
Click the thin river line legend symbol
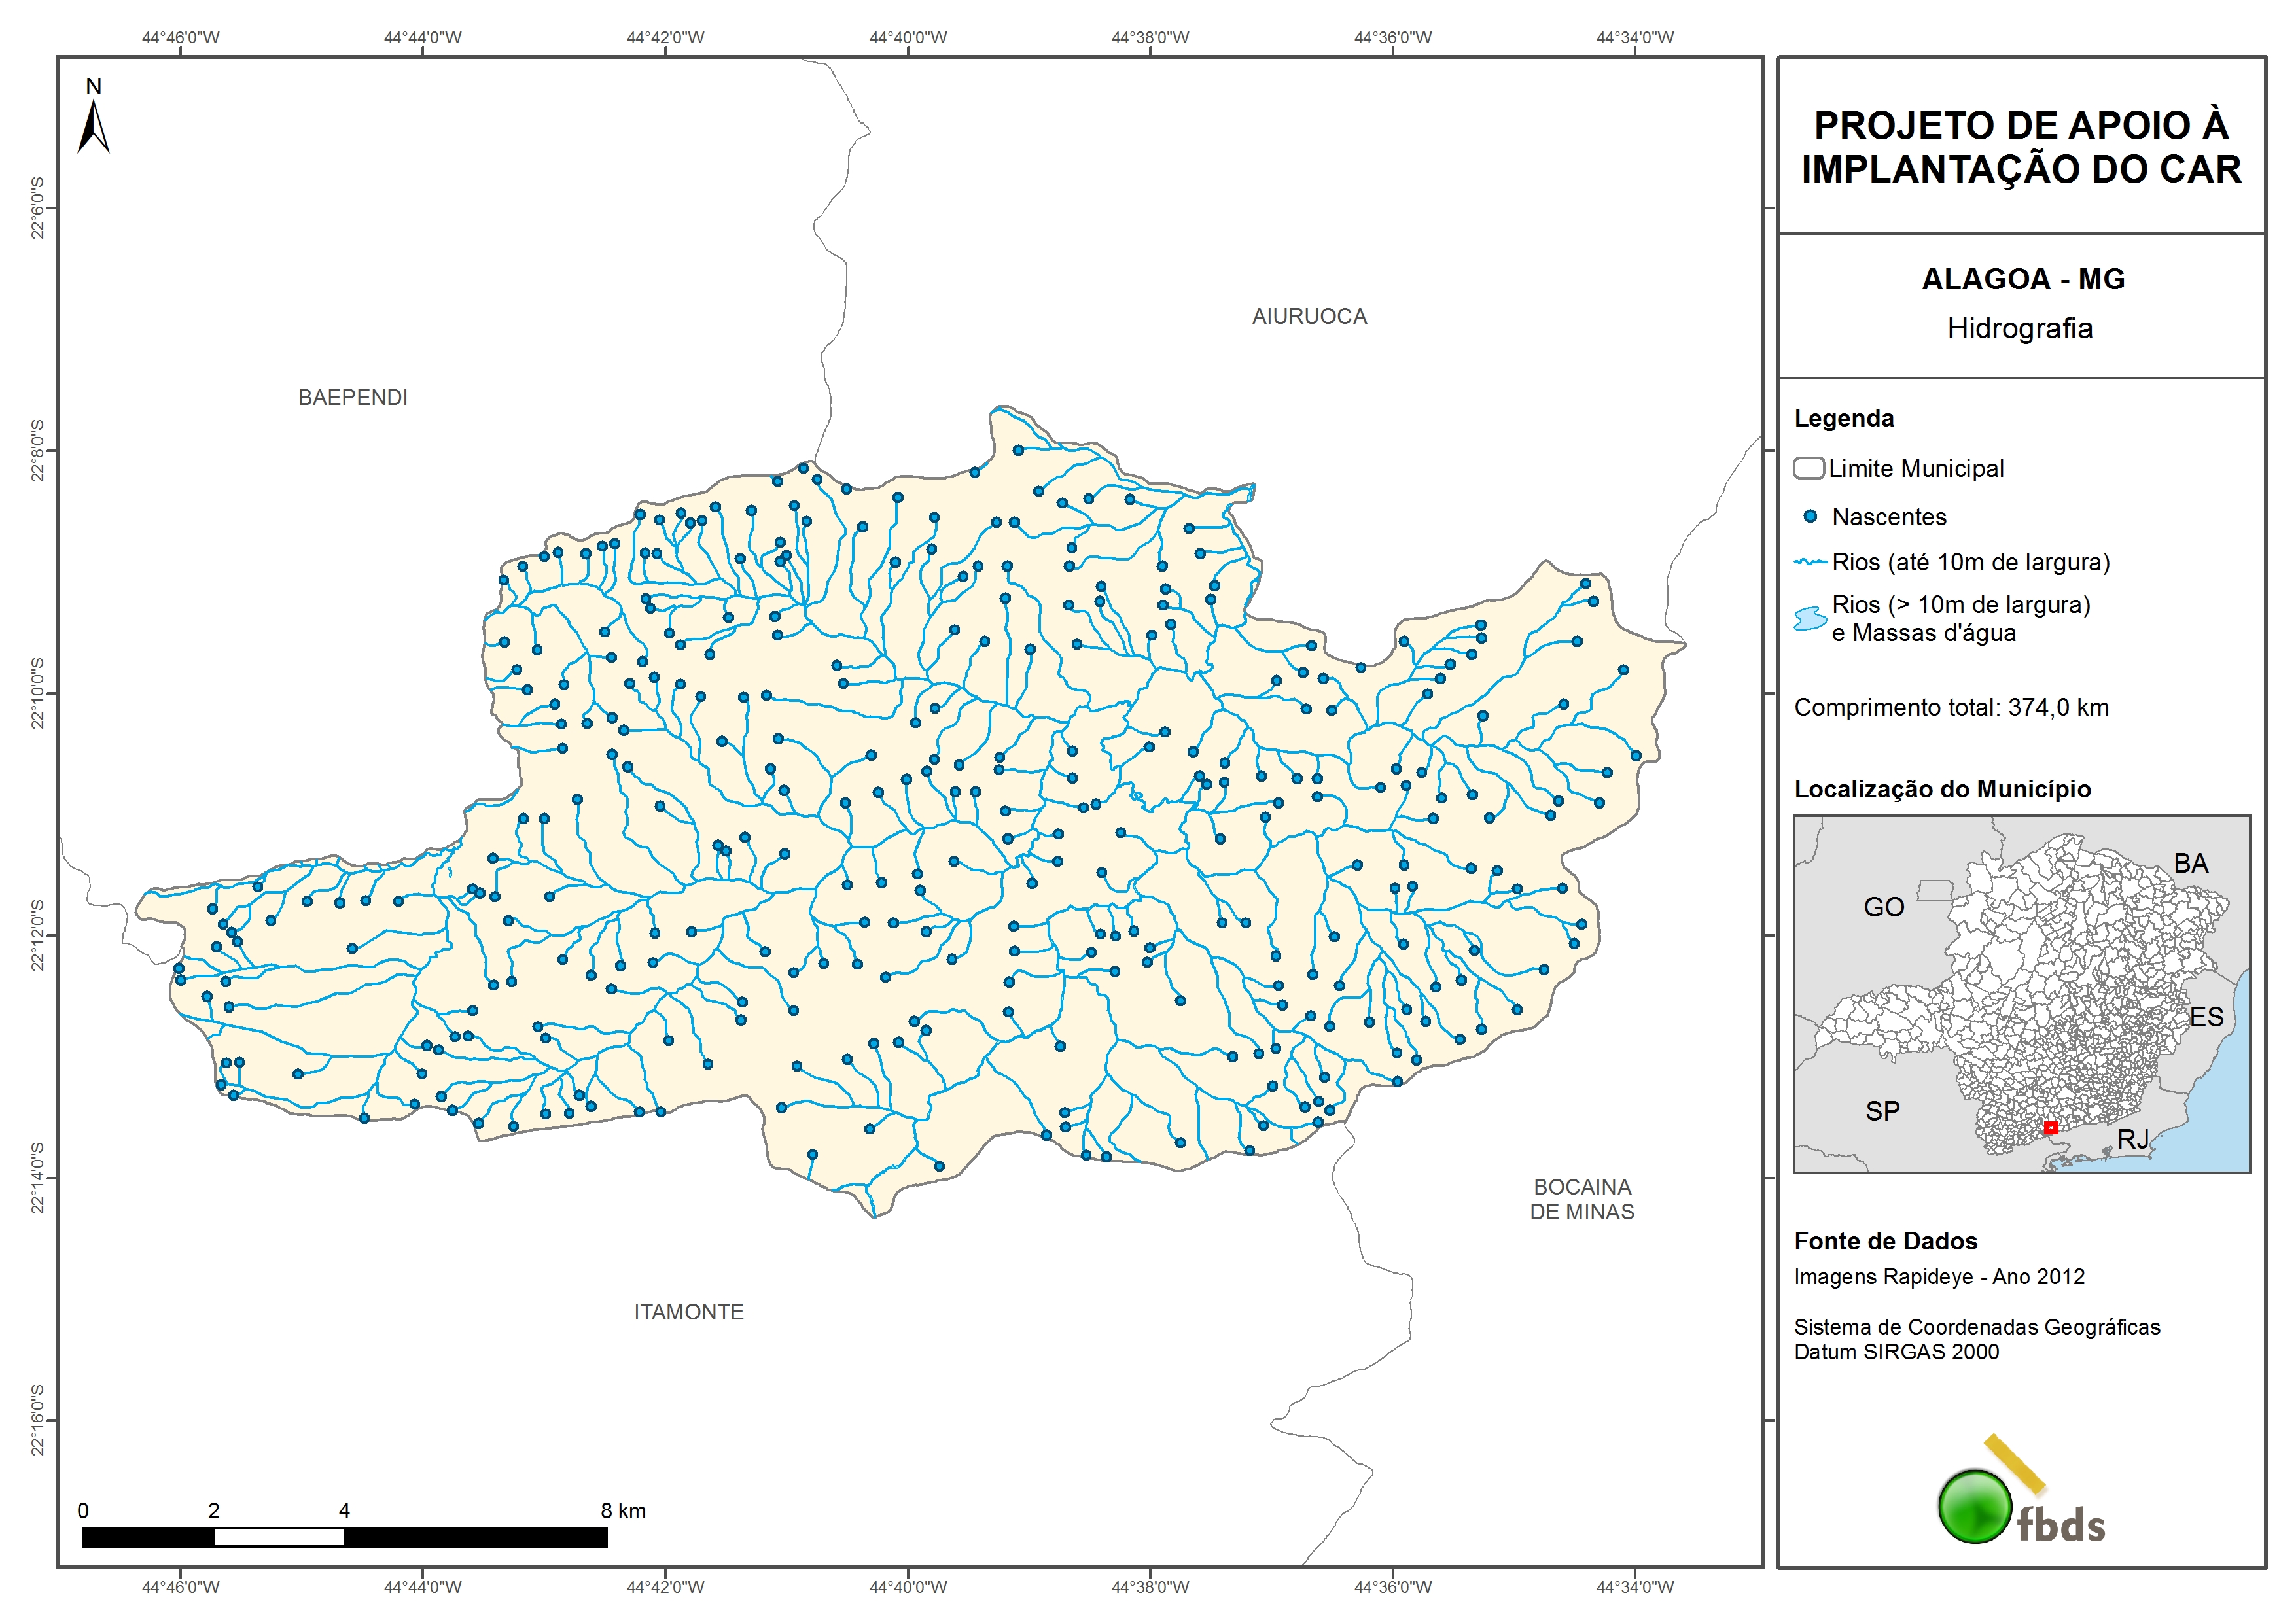pyautogui.click(x=1811, y=562)
